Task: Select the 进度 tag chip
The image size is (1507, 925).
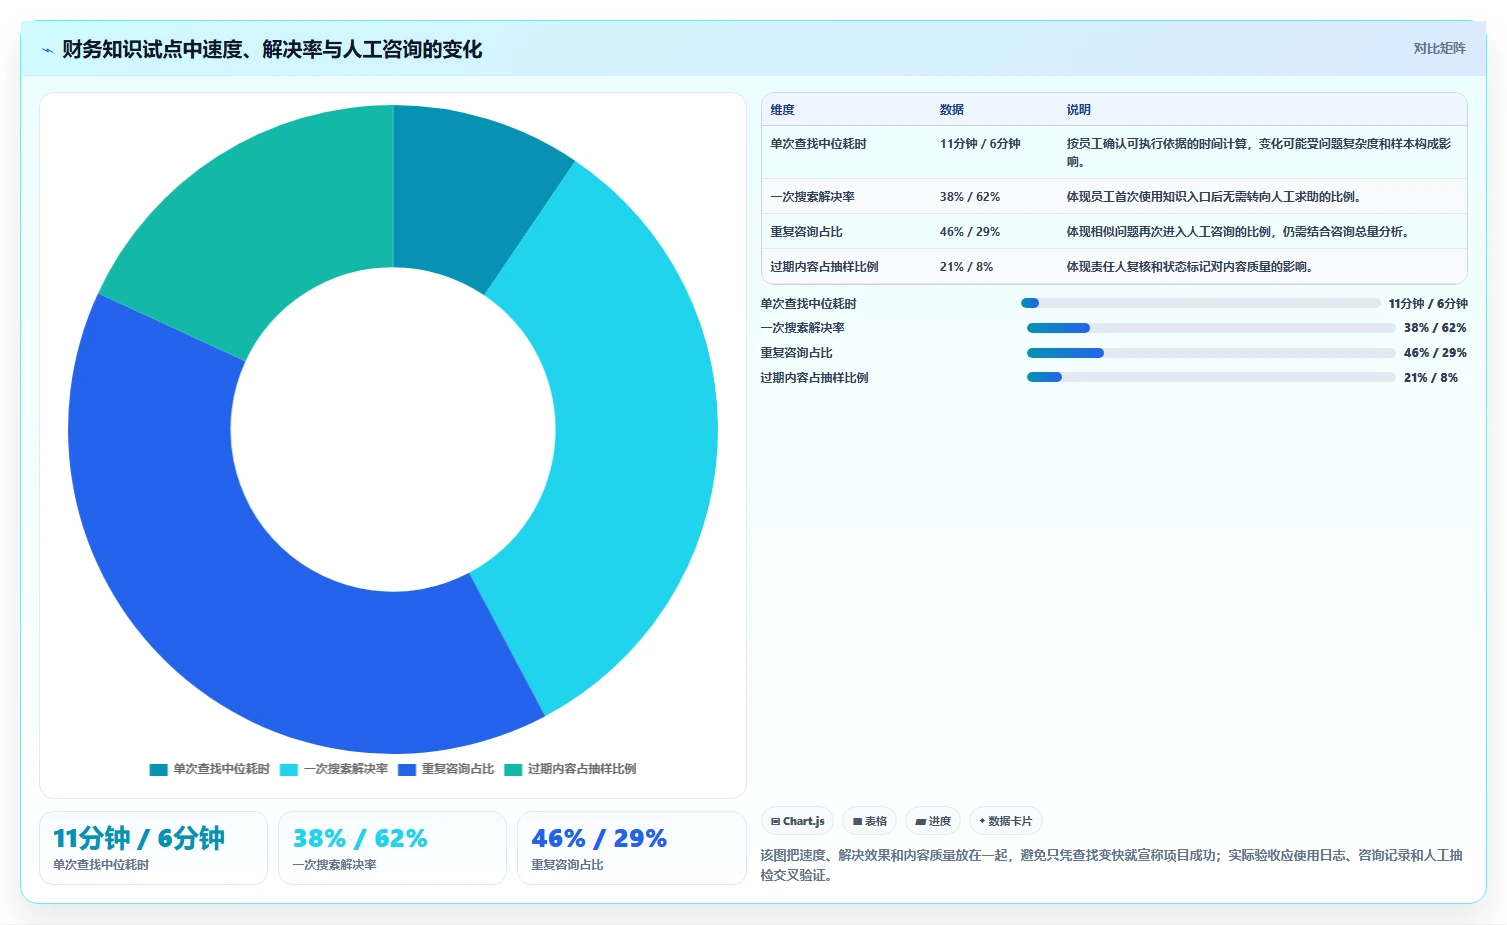Action: pyautogui.click(x=933, y=821)
